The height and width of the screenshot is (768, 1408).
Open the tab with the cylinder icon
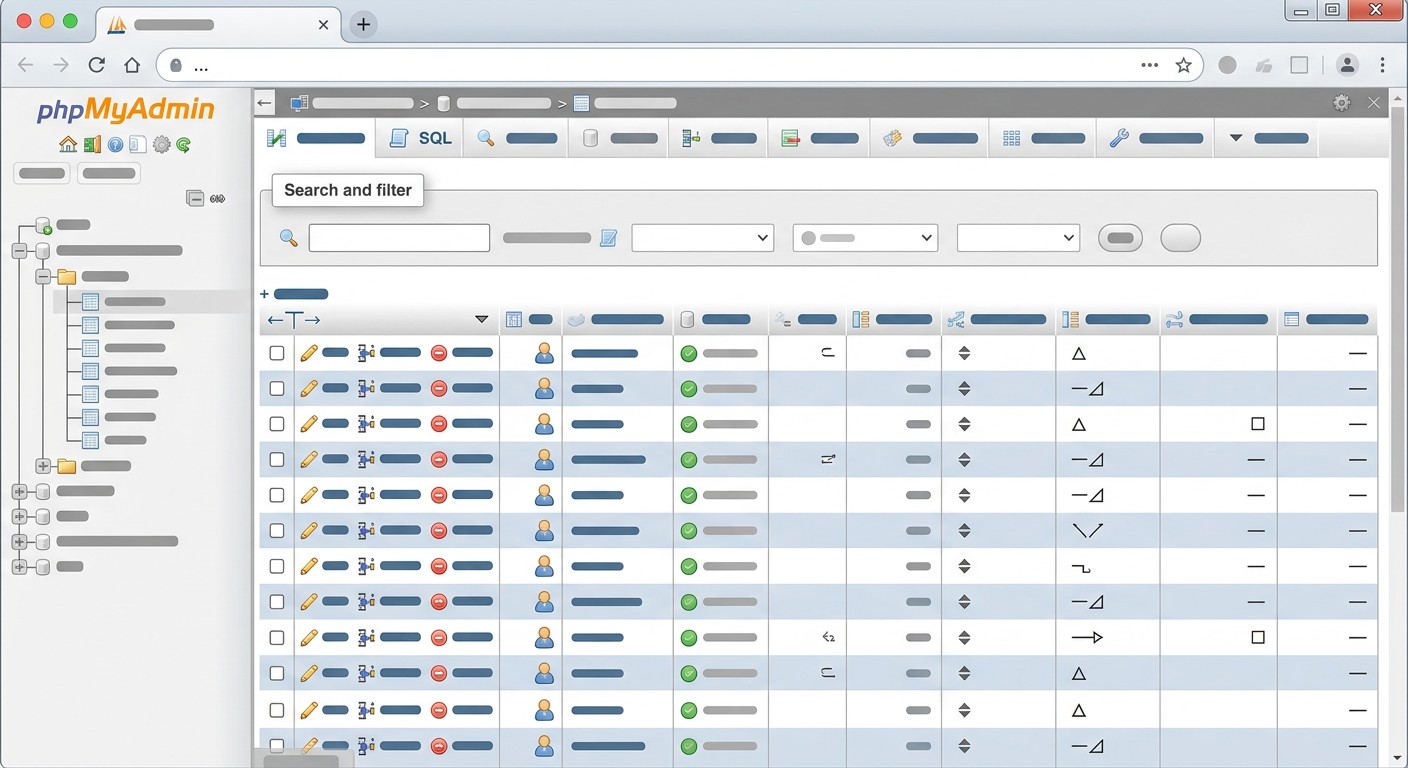coord(619,138)
